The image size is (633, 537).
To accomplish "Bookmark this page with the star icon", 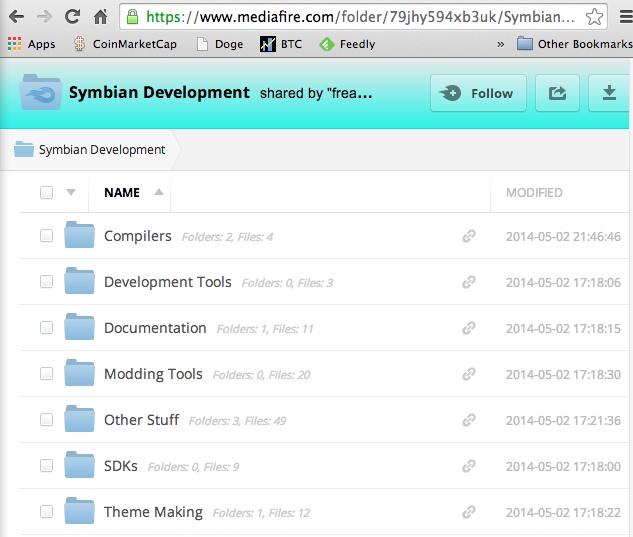I will tap(594, 17).
